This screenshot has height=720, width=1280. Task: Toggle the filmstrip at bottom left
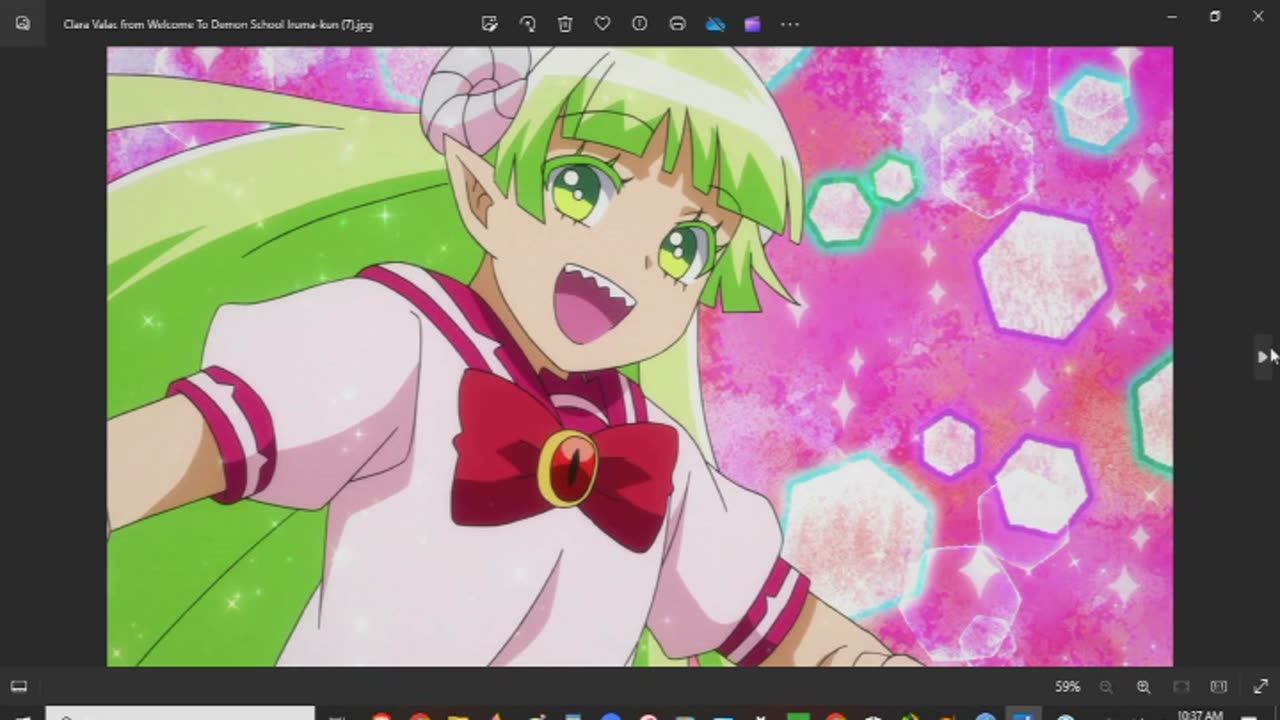(x=19, y=687)
